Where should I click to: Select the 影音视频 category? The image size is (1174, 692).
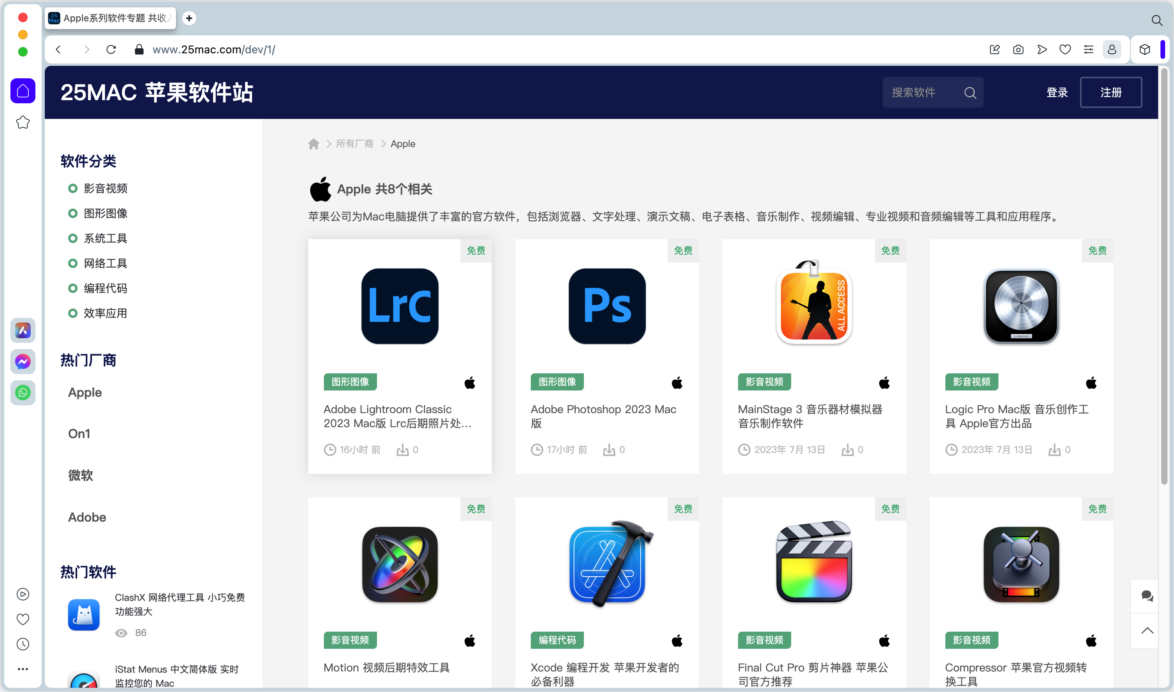click(x=106, y=188)
